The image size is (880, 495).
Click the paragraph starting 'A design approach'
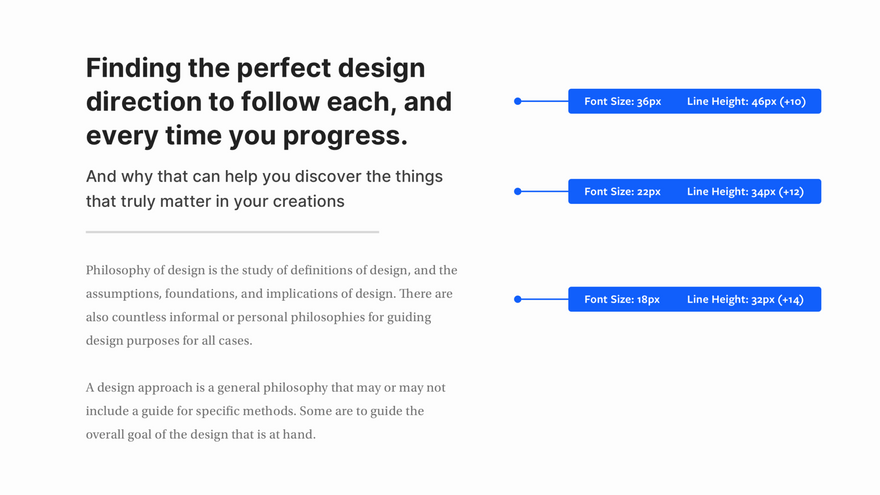[265, 411]
